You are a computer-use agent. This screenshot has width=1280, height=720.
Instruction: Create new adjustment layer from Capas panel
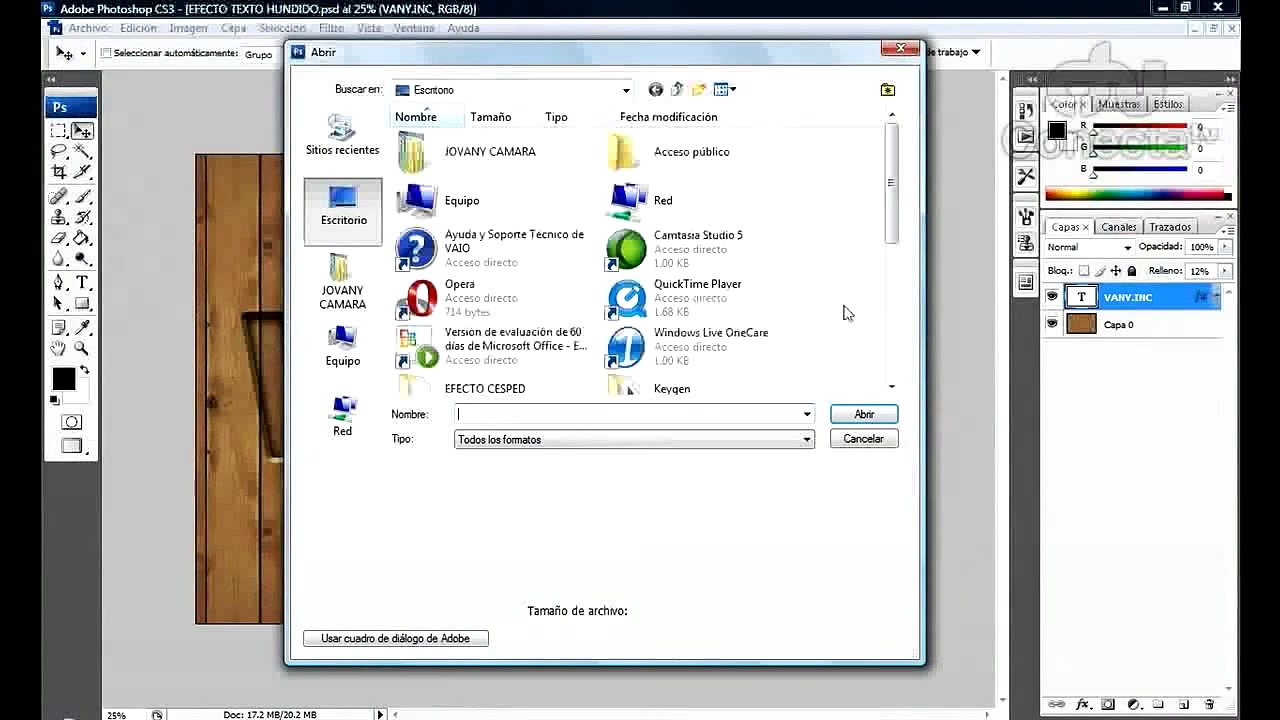(1134, 704)
